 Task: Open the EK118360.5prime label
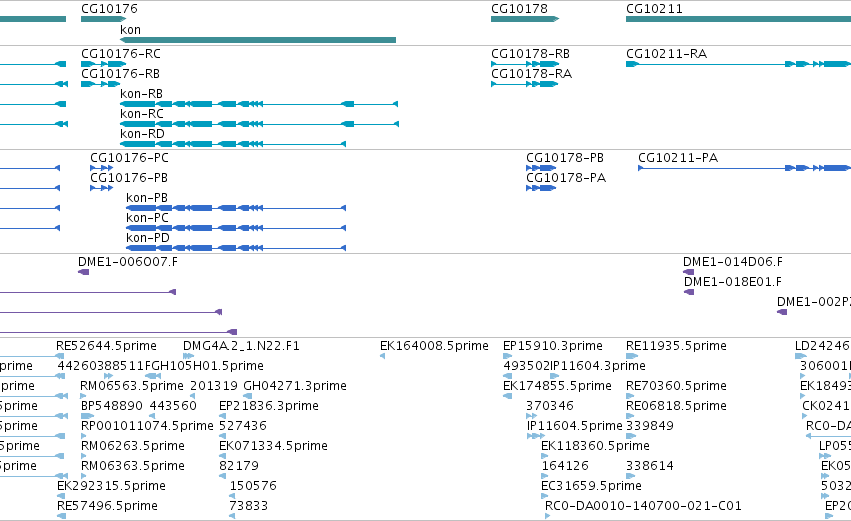point(595,446)
